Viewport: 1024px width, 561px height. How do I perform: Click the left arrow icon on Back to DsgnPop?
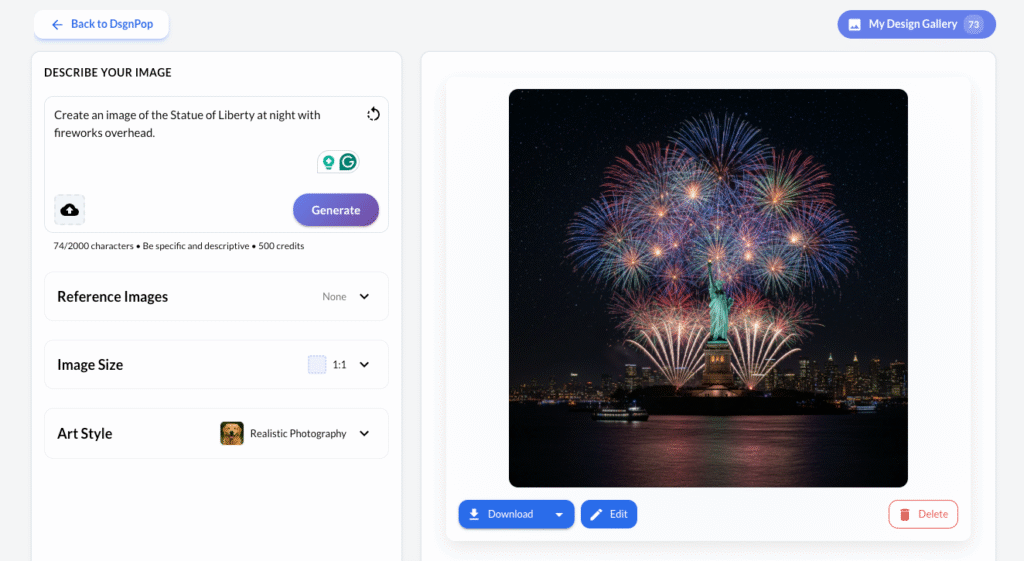coord(57,24)
